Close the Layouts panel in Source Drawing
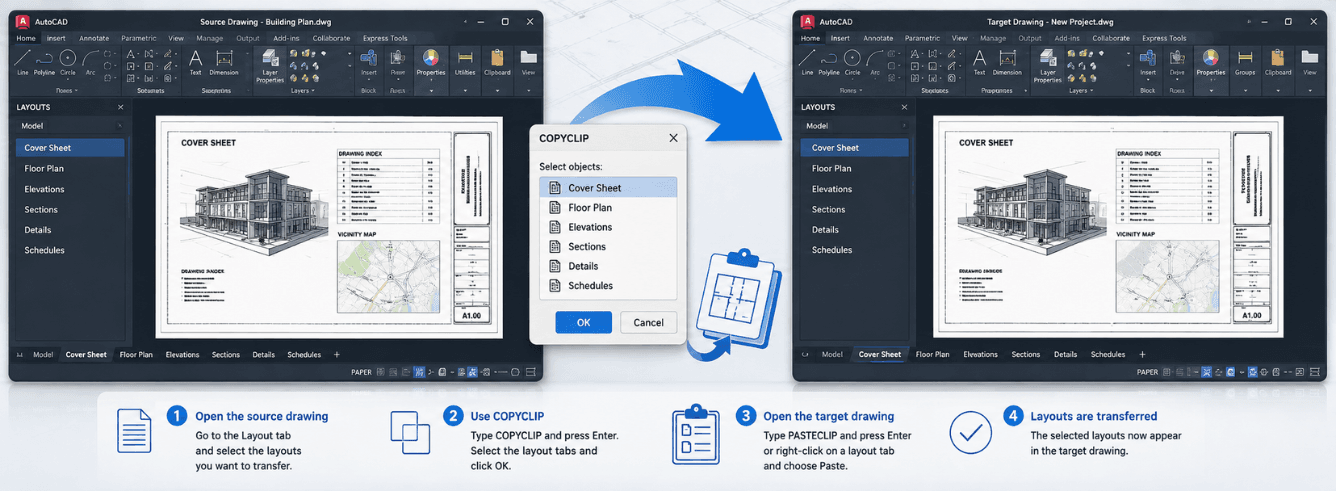The width and height of the screenshot is (1336, 491). pos(121,107)
